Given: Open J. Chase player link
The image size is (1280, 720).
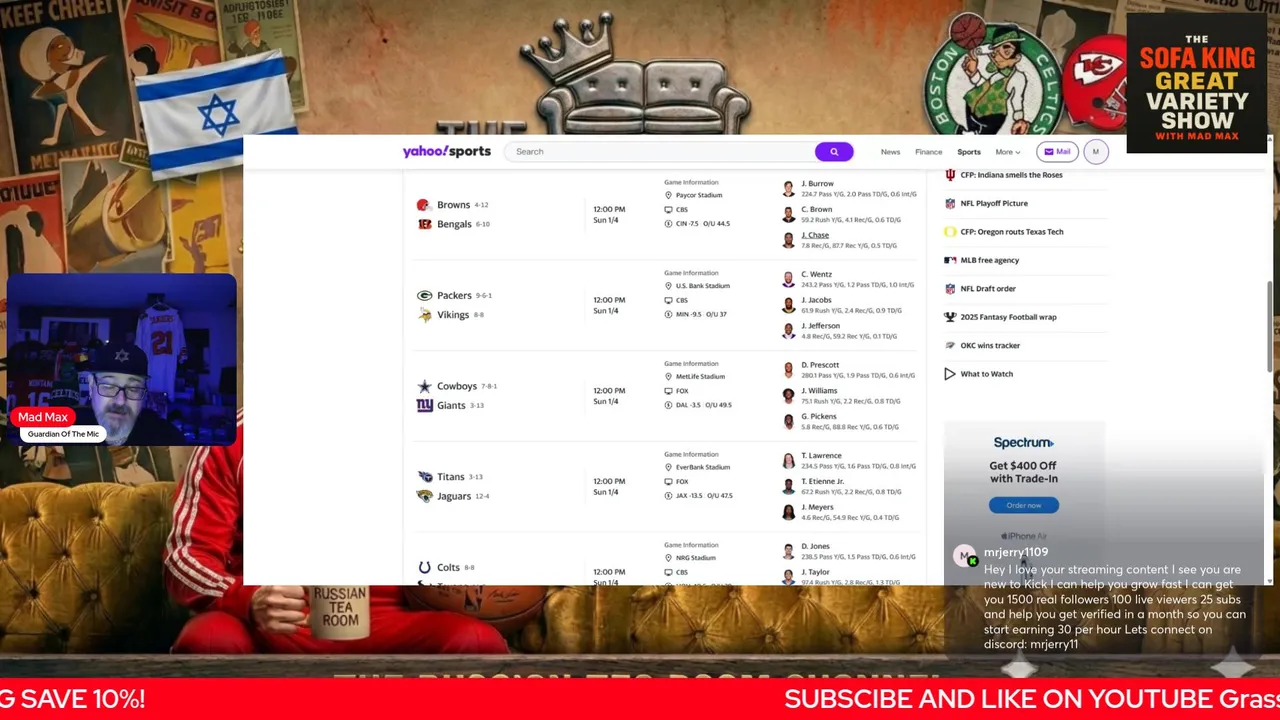Looking at the screenshot, I should point(815,235).
